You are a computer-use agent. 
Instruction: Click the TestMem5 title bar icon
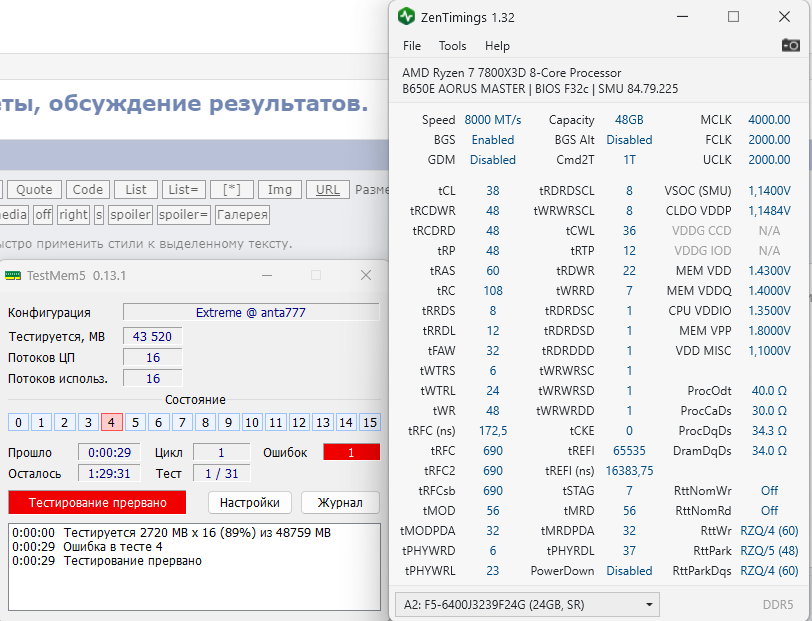point(13,275)
